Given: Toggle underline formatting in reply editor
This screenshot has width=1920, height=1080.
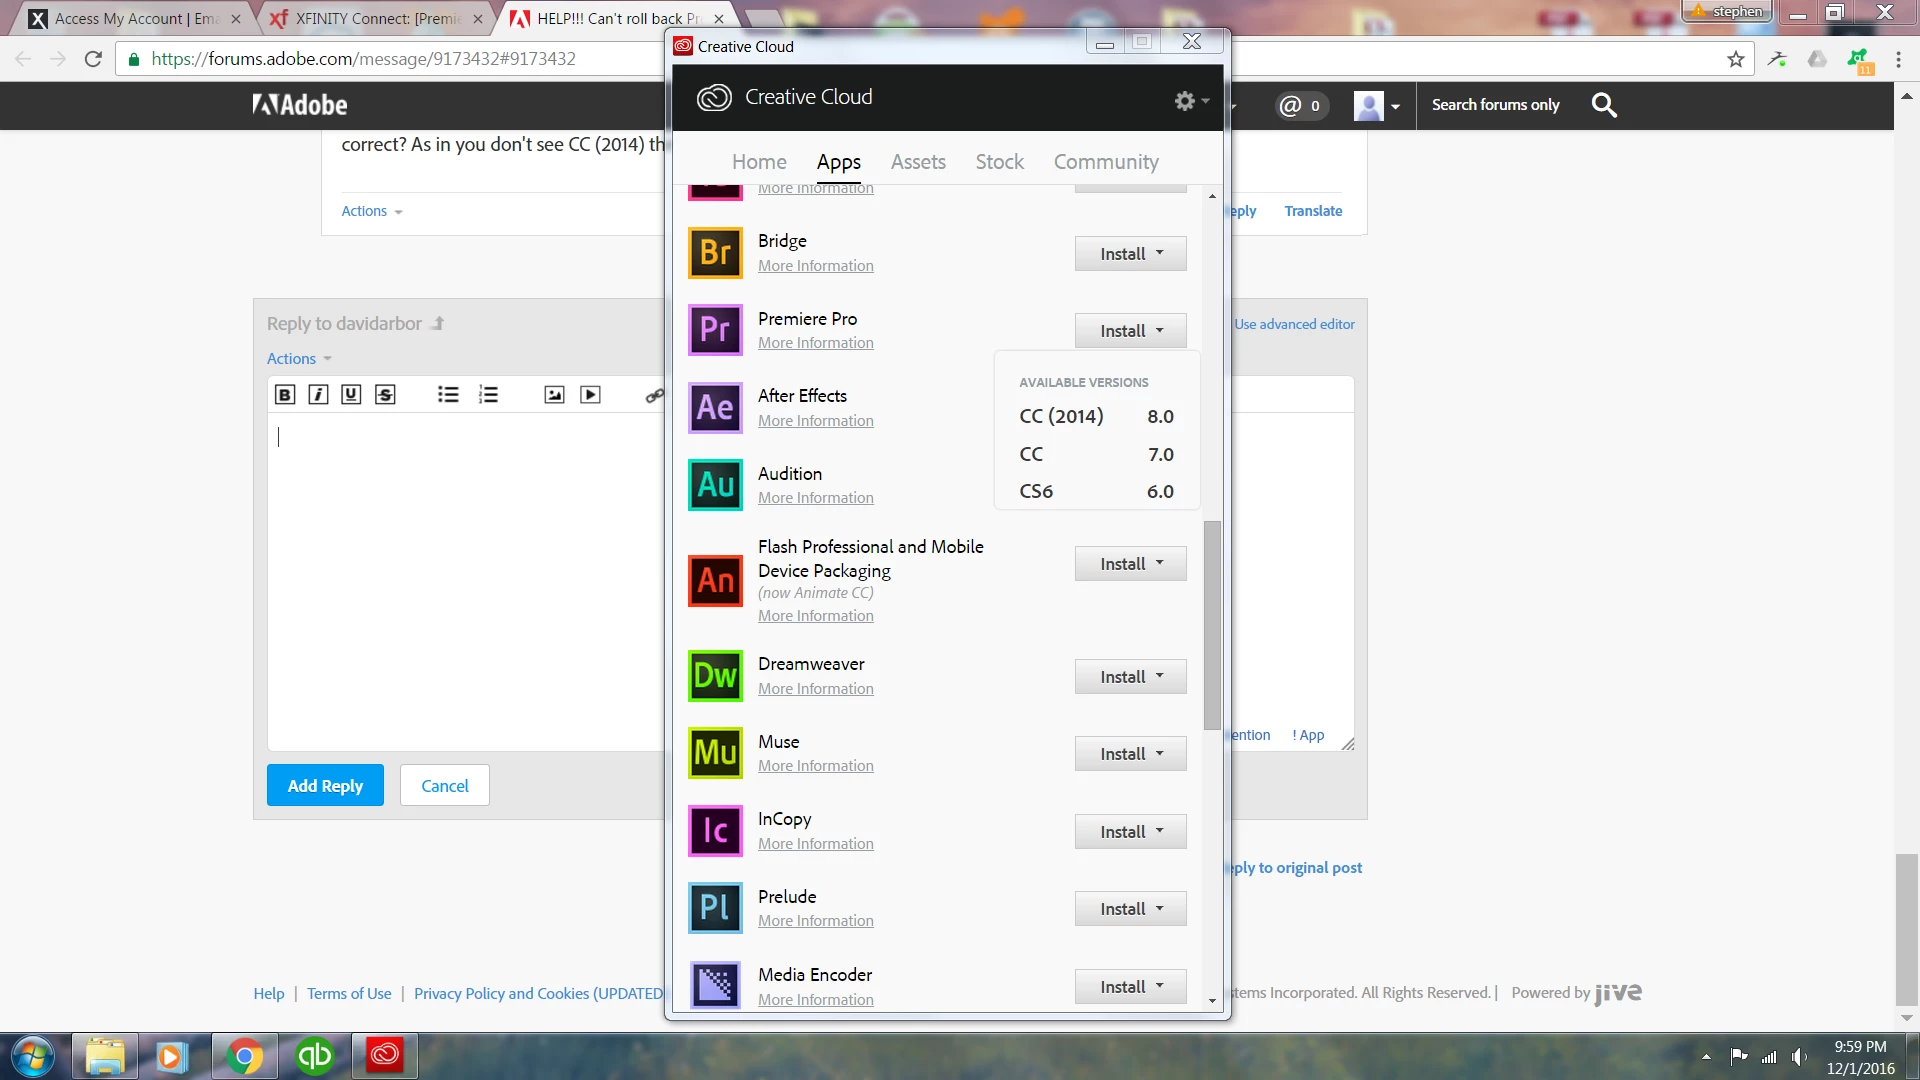Looking at the screenshot, I should point(351,395).
